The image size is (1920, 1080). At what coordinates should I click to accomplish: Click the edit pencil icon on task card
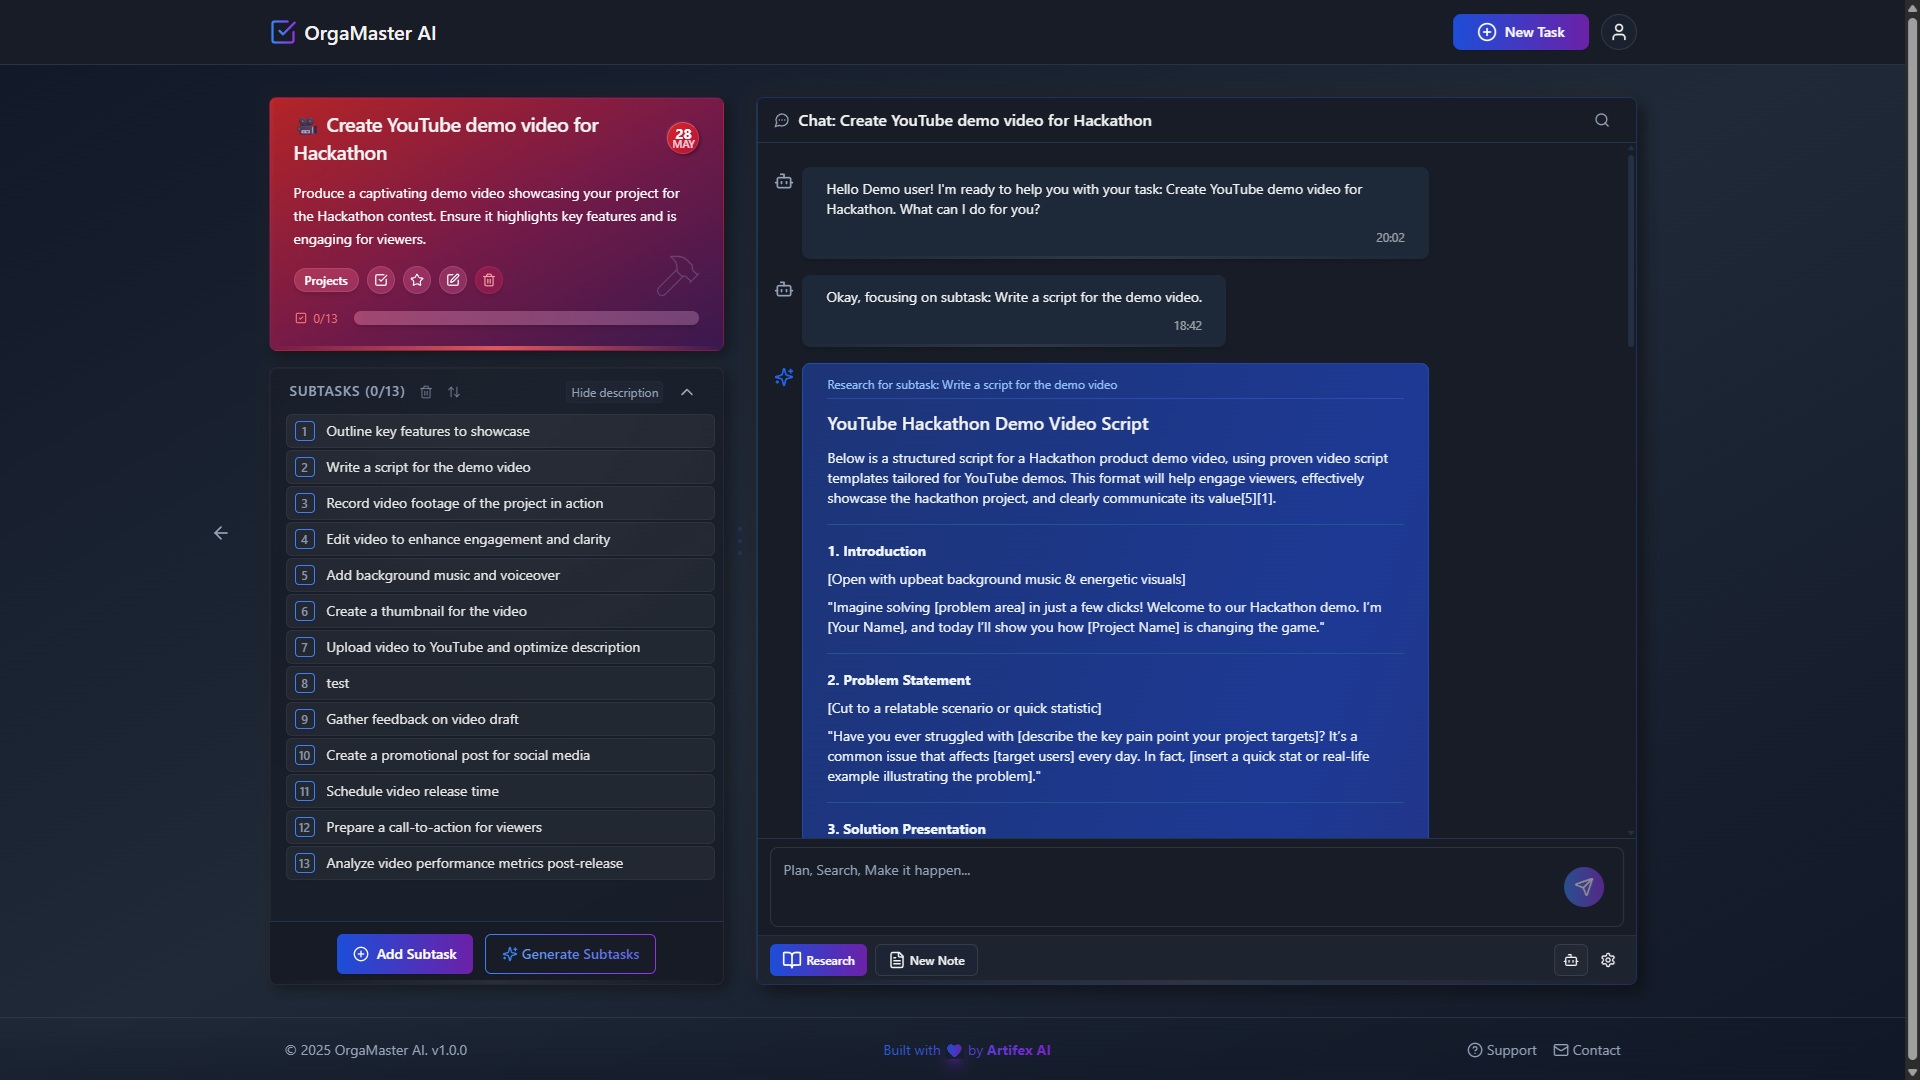453,280
